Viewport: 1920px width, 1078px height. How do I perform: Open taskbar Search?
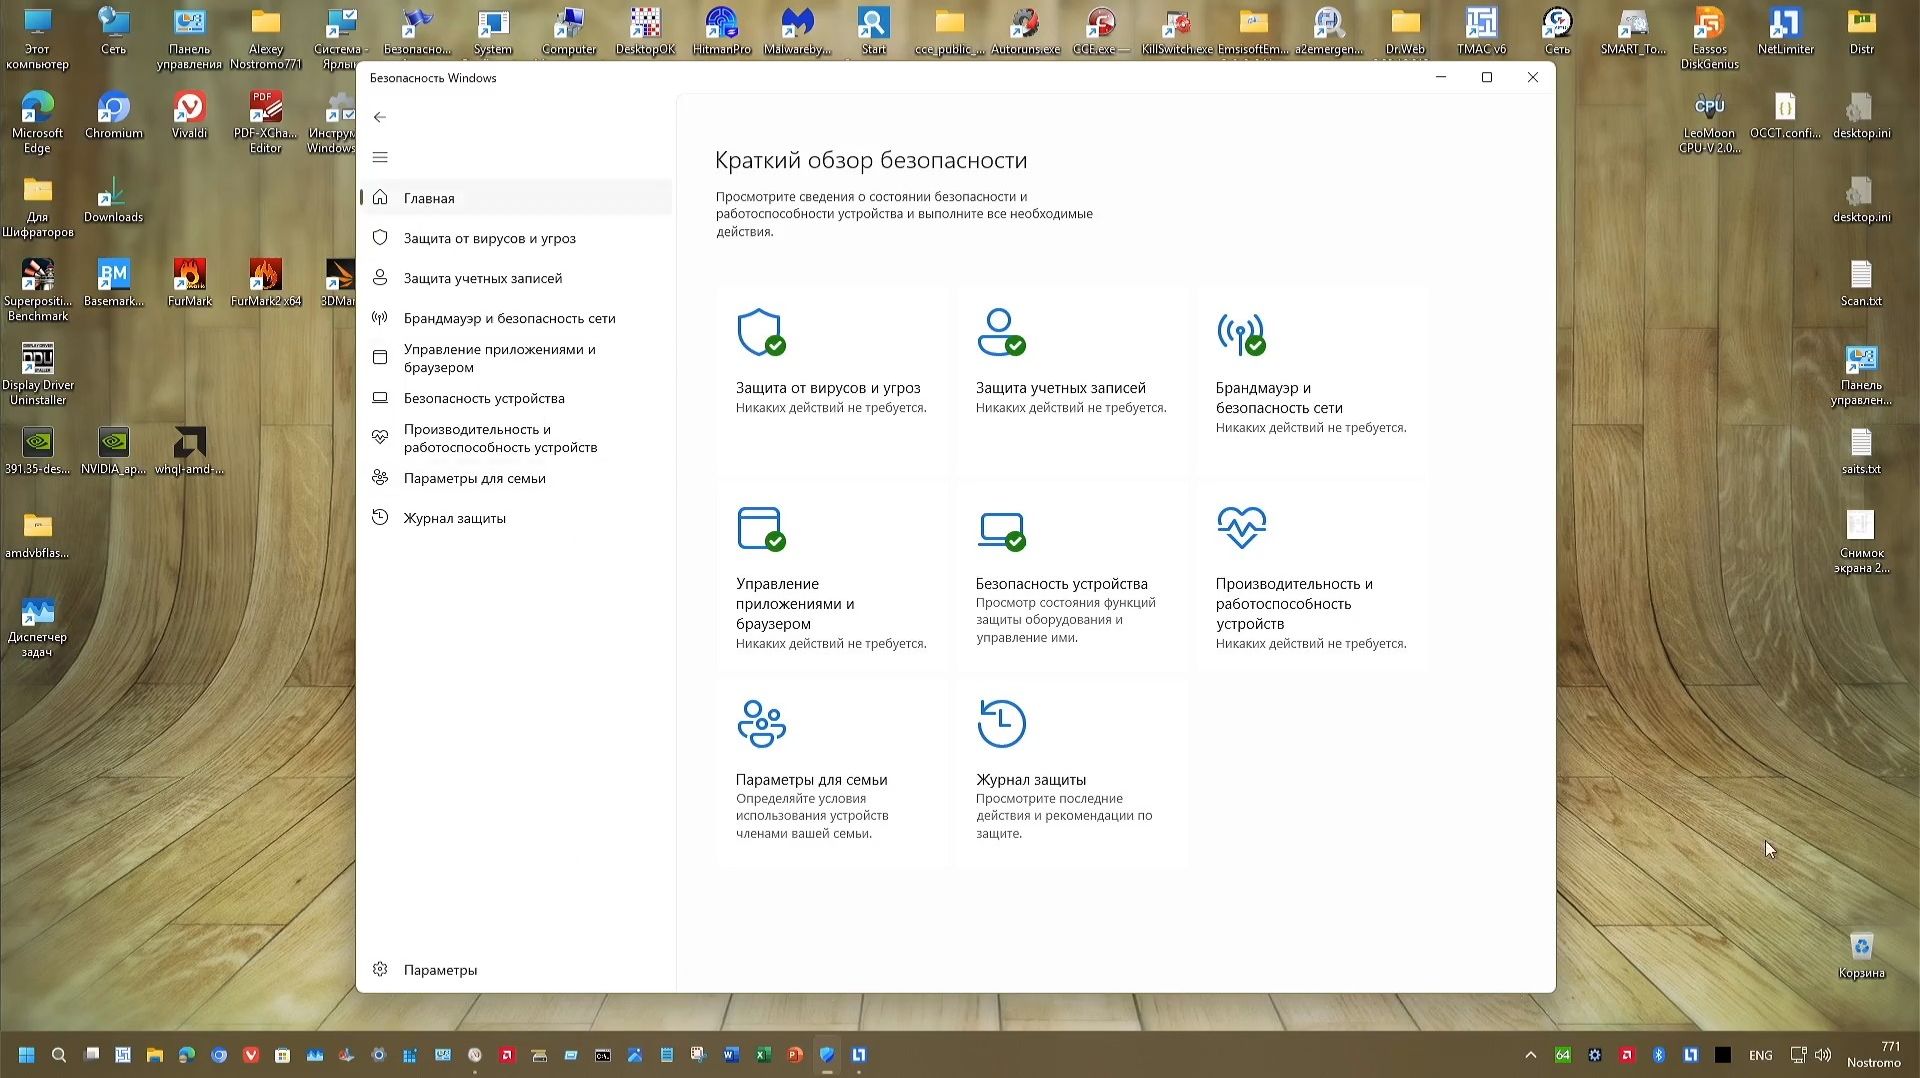point(59,1055)
